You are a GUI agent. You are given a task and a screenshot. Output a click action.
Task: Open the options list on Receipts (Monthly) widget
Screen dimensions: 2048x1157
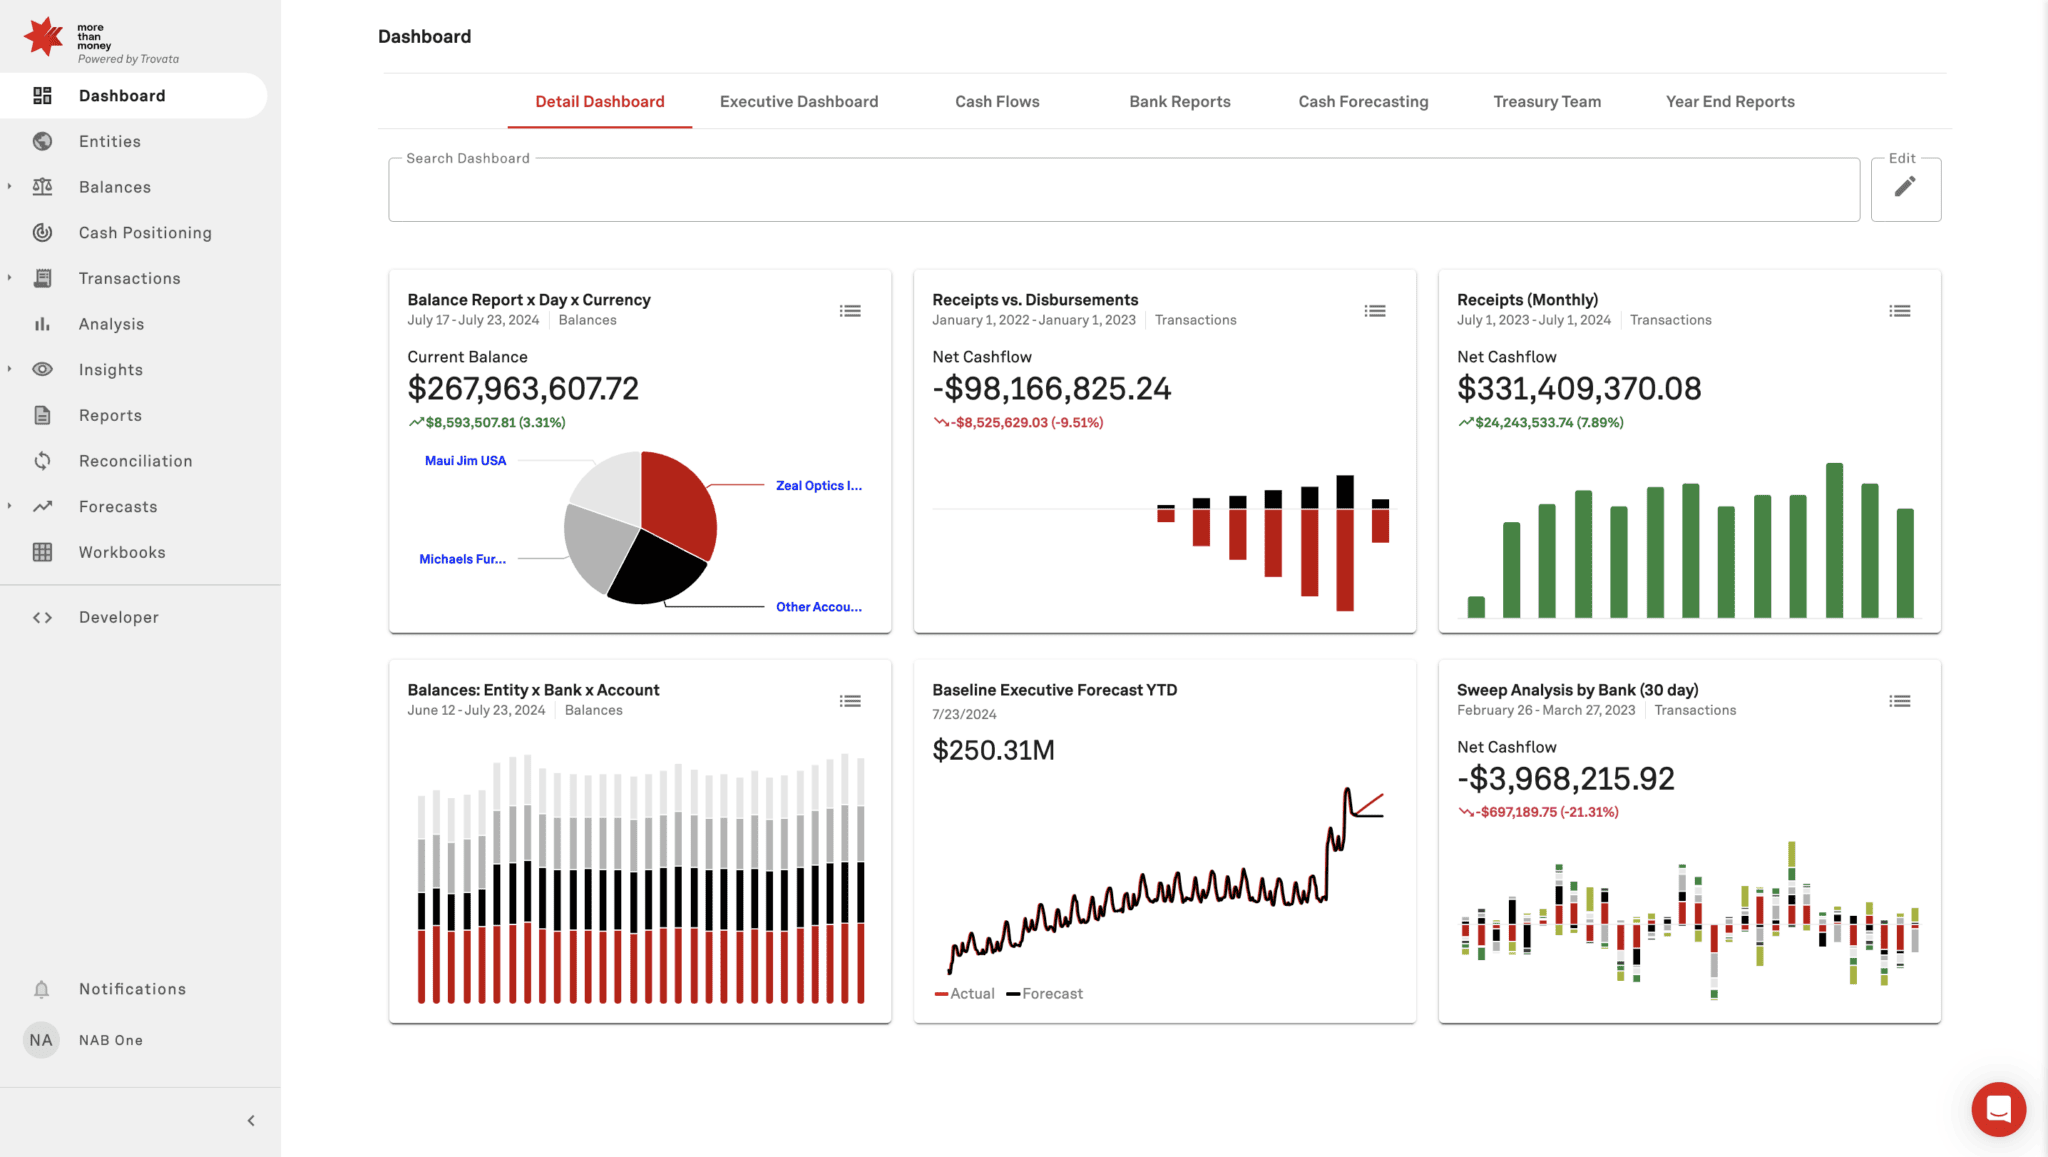click(x=1899, y=310)
